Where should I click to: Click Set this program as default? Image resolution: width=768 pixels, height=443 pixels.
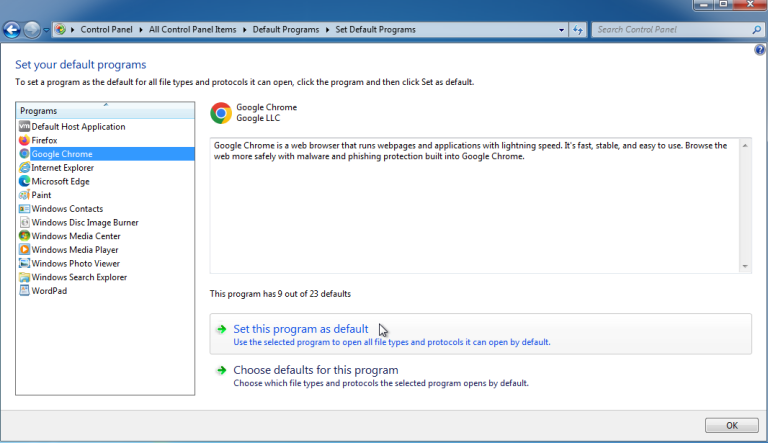300,329
